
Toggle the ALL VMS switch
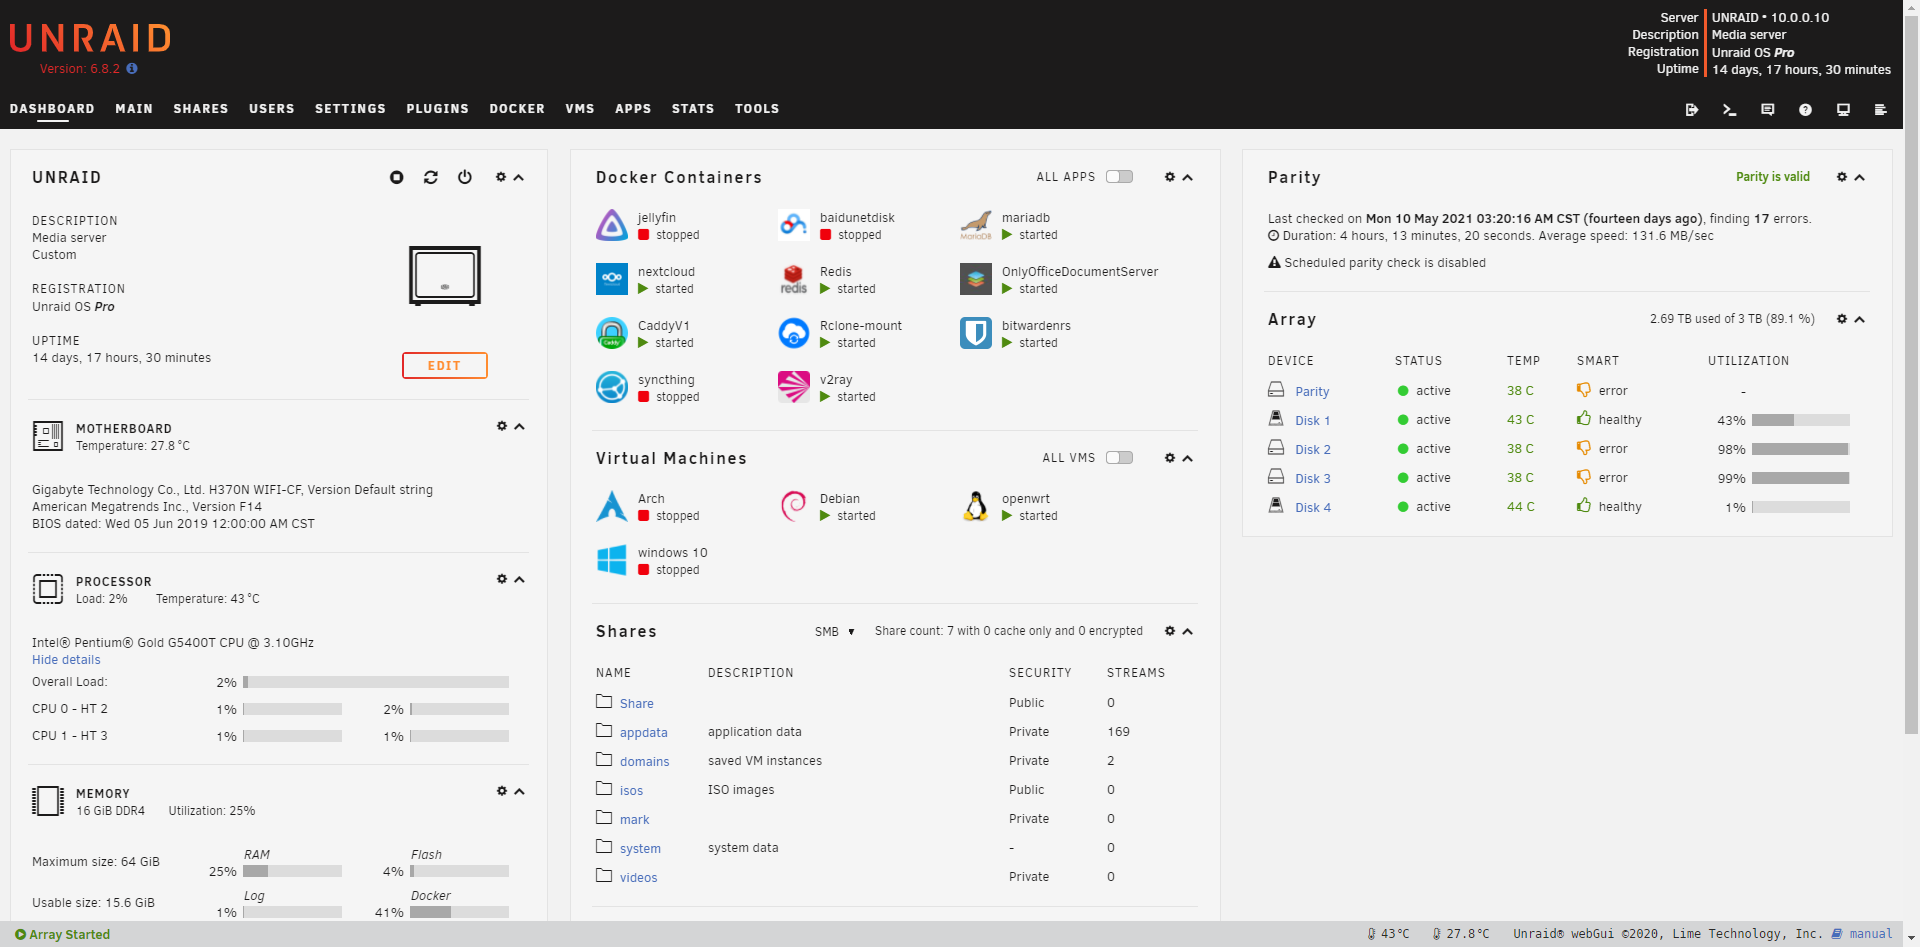(1119, 458)
